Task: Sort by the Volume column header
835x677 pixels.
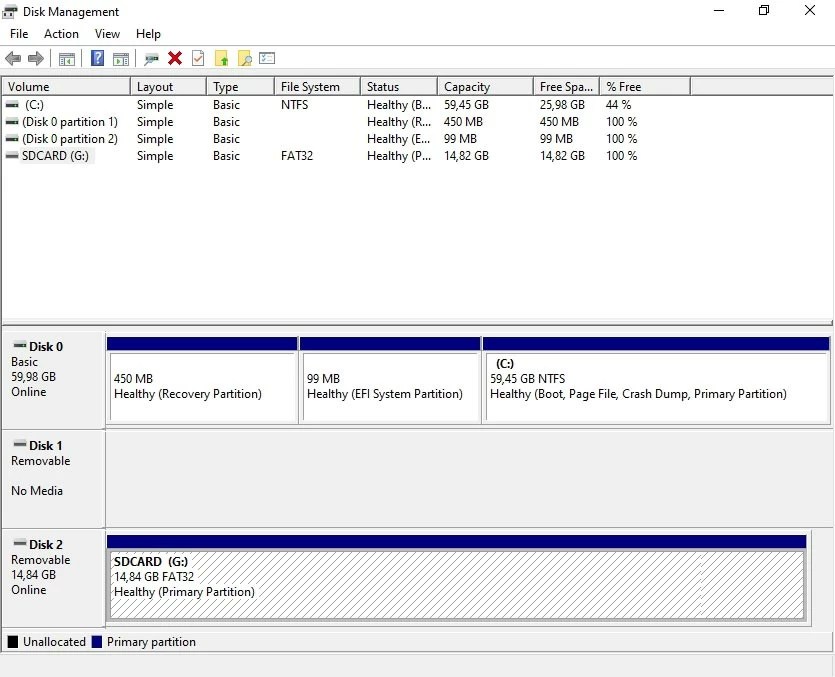Action: (x=66, y=86)
